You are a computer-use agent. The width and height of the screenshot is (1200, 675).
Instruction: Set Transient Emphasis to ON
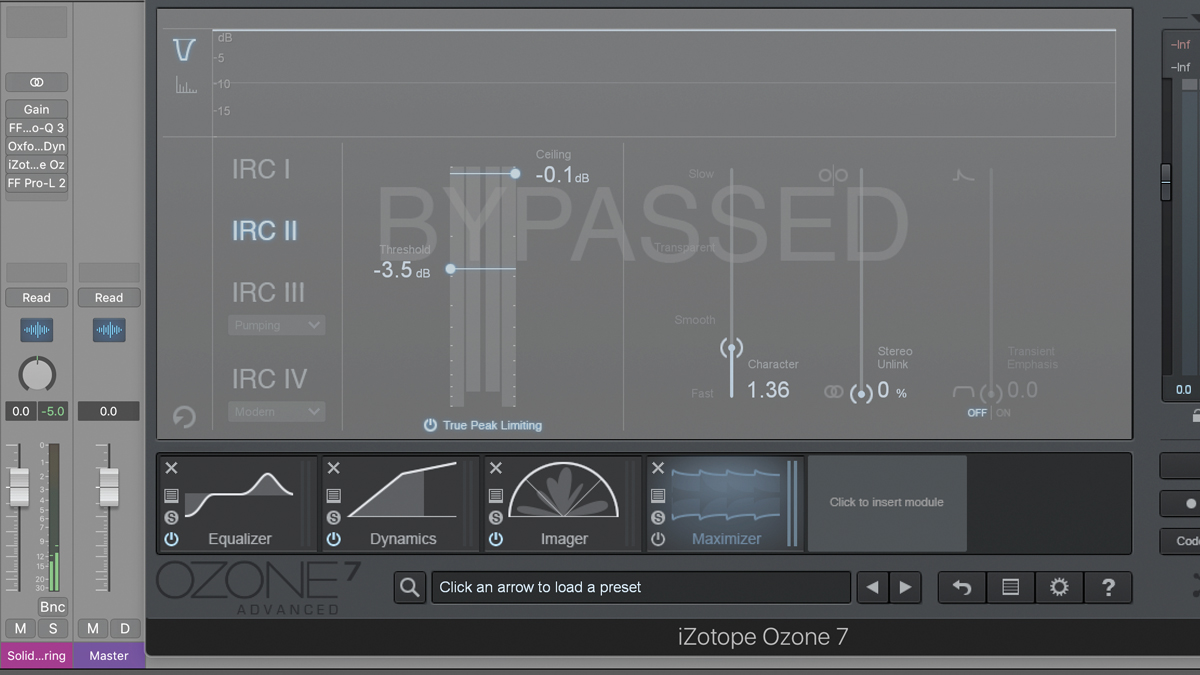1003,413
